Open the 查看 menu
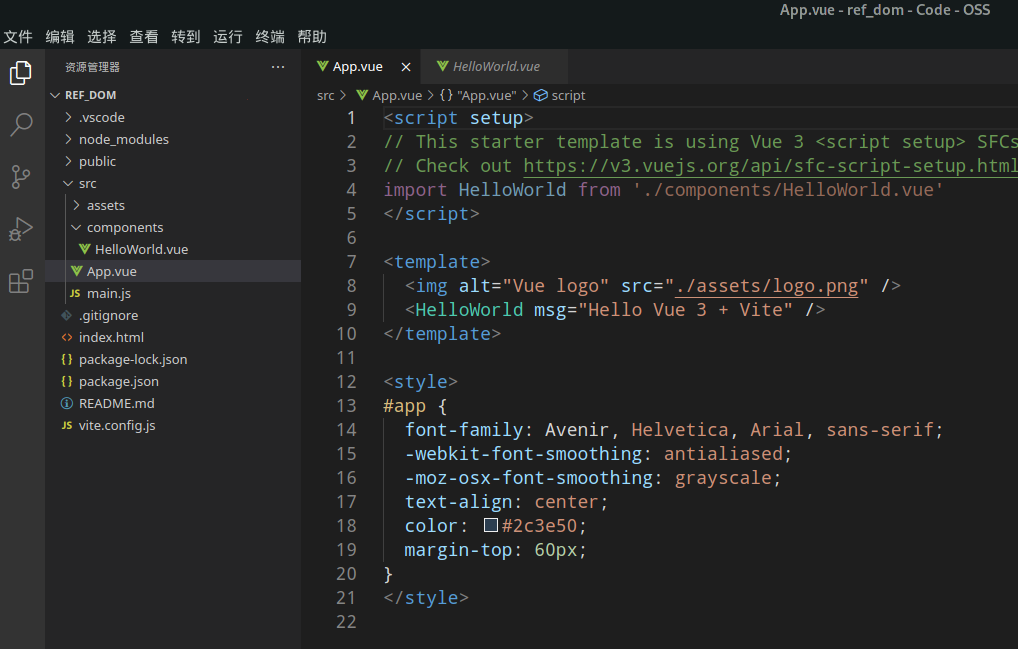 (x=143, y=36)
